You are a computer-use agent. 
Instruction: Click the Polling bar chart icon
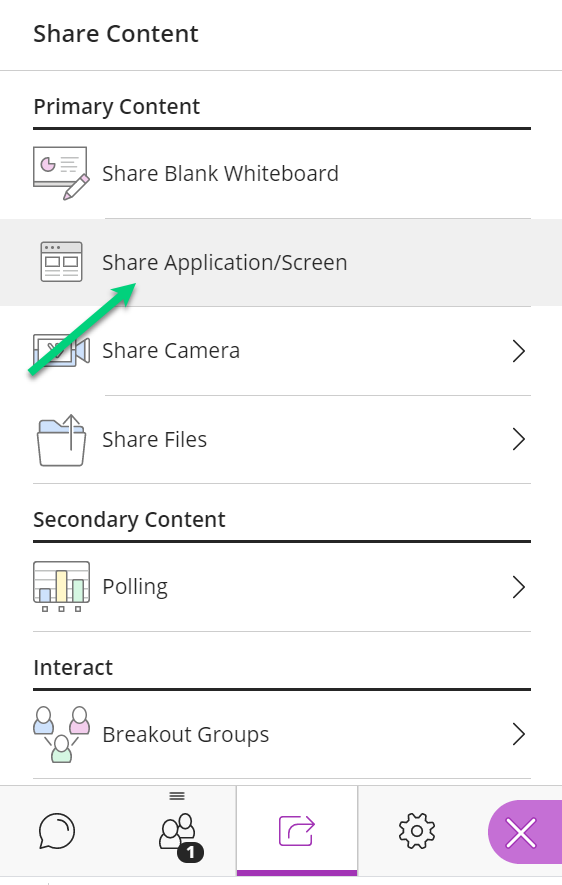[61, 586]
